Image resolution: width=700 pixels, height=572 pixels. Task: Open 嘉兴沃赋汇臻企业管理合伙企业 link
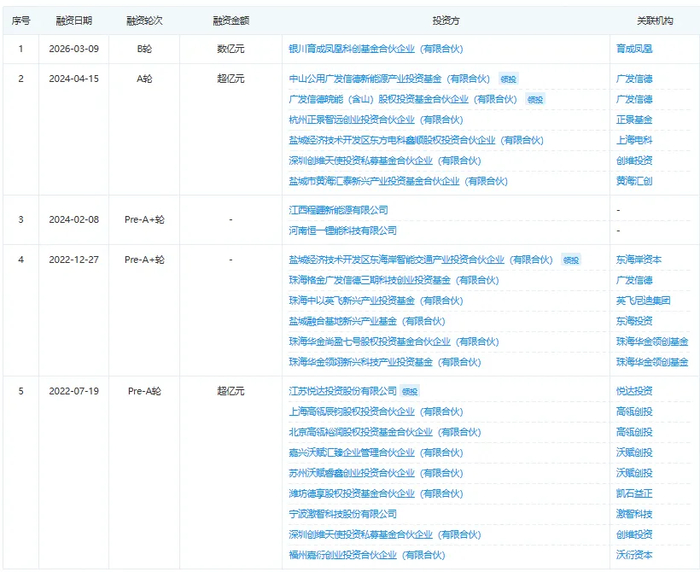point(376,453)
